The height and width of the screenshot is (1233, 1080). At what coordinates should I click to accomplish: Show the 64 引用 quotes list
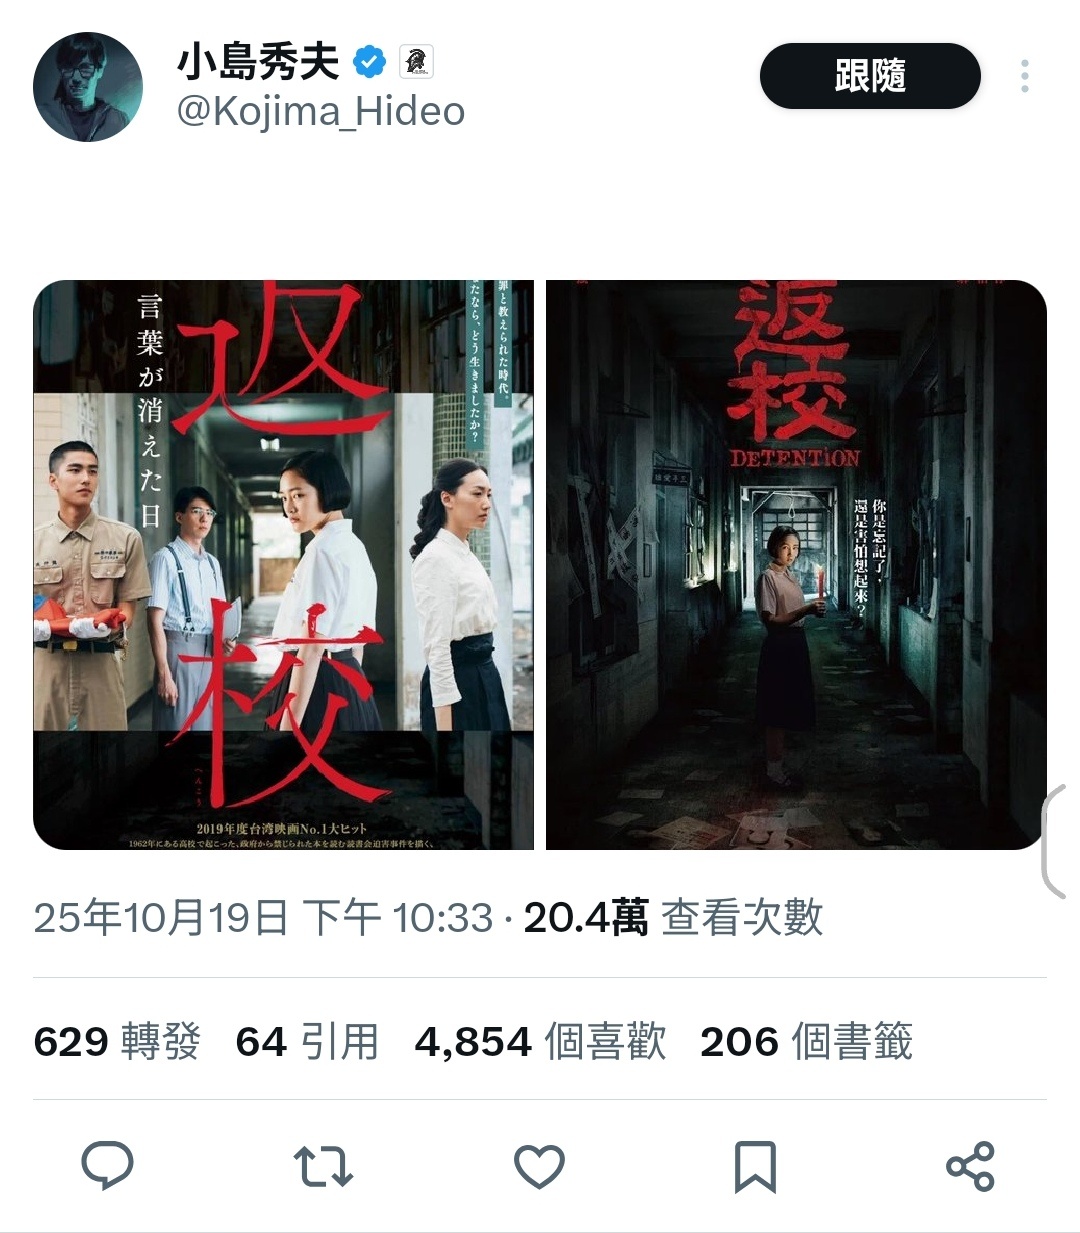[308, 1042]
